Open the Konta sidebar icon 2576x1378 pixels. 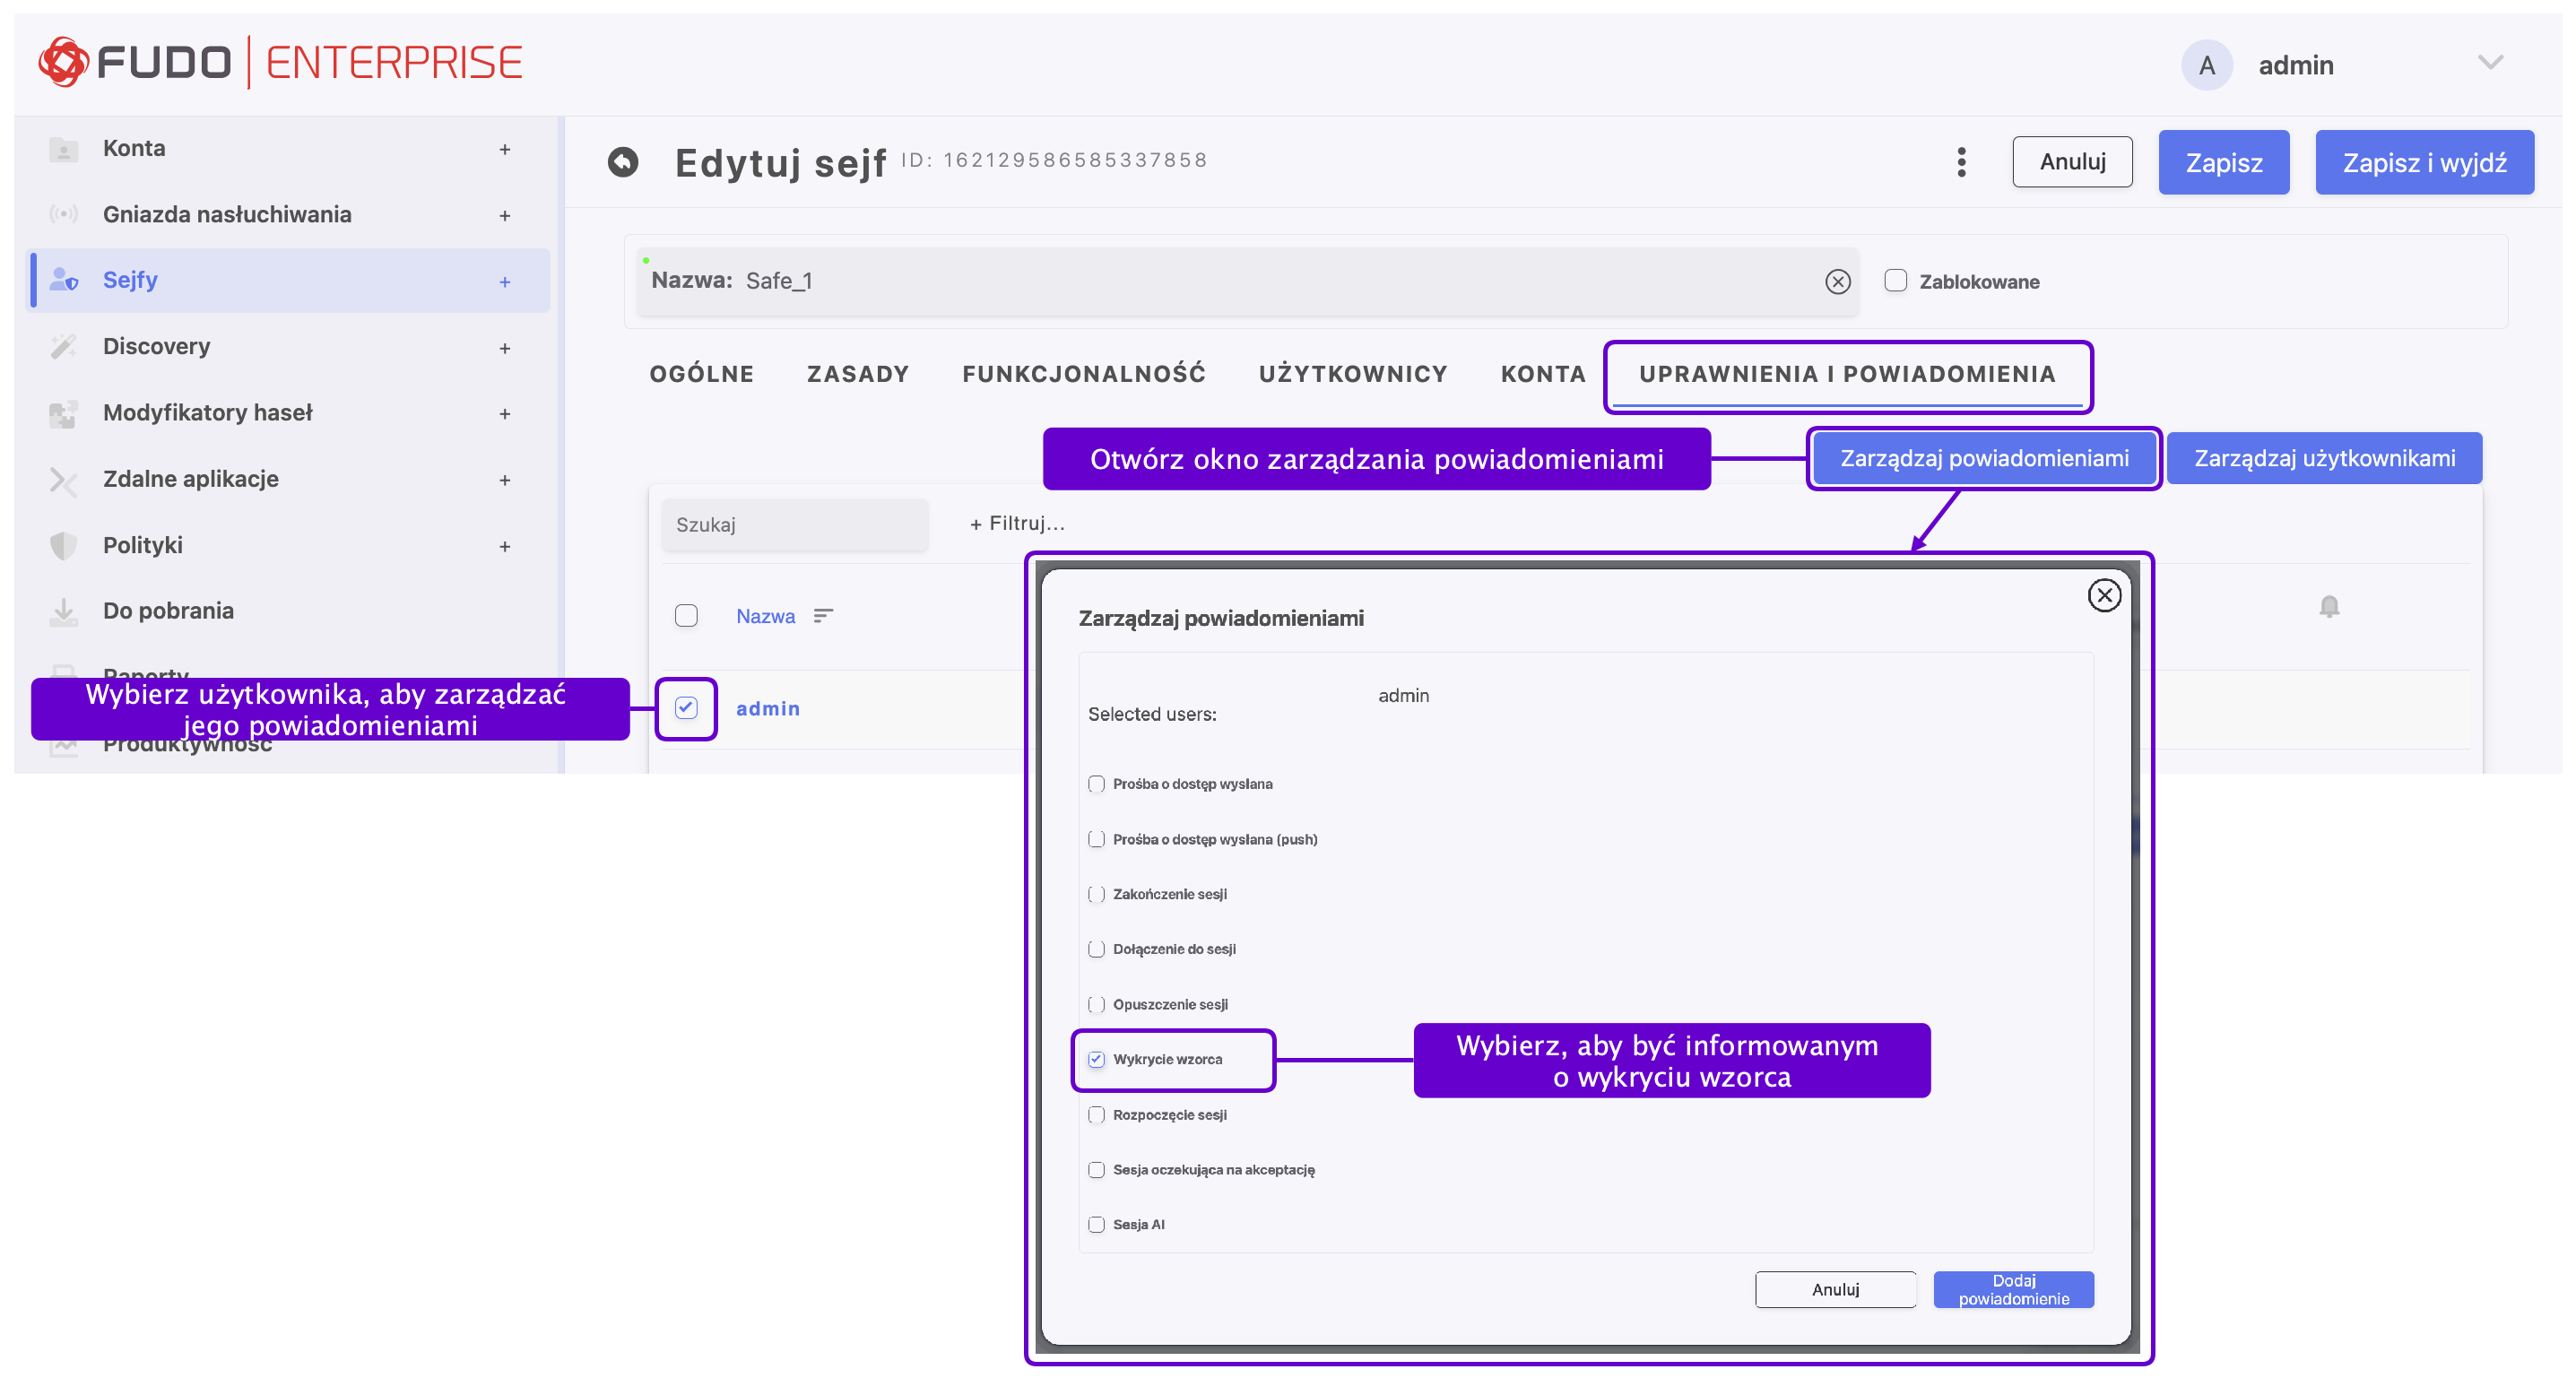coord(63,149)
